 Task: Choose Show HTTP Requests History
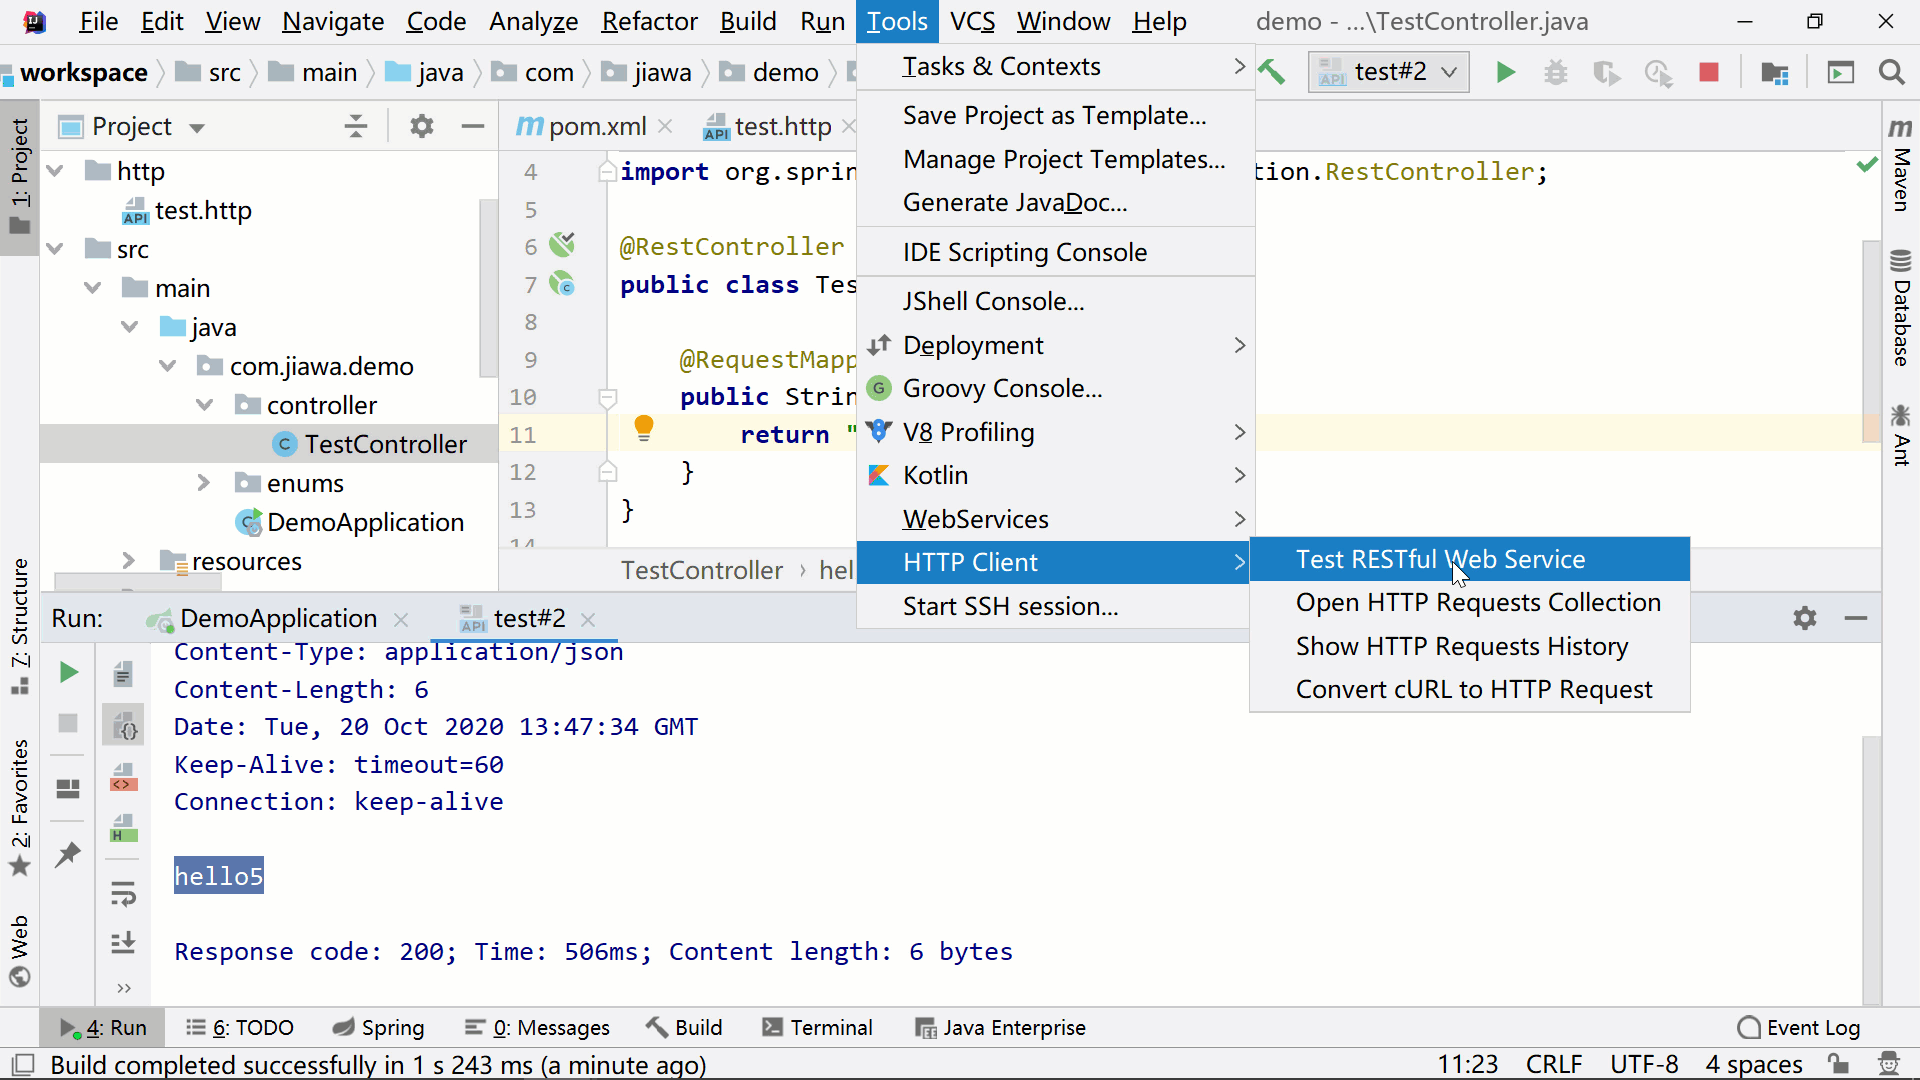pyautogui.click(x=1470, y=647)
